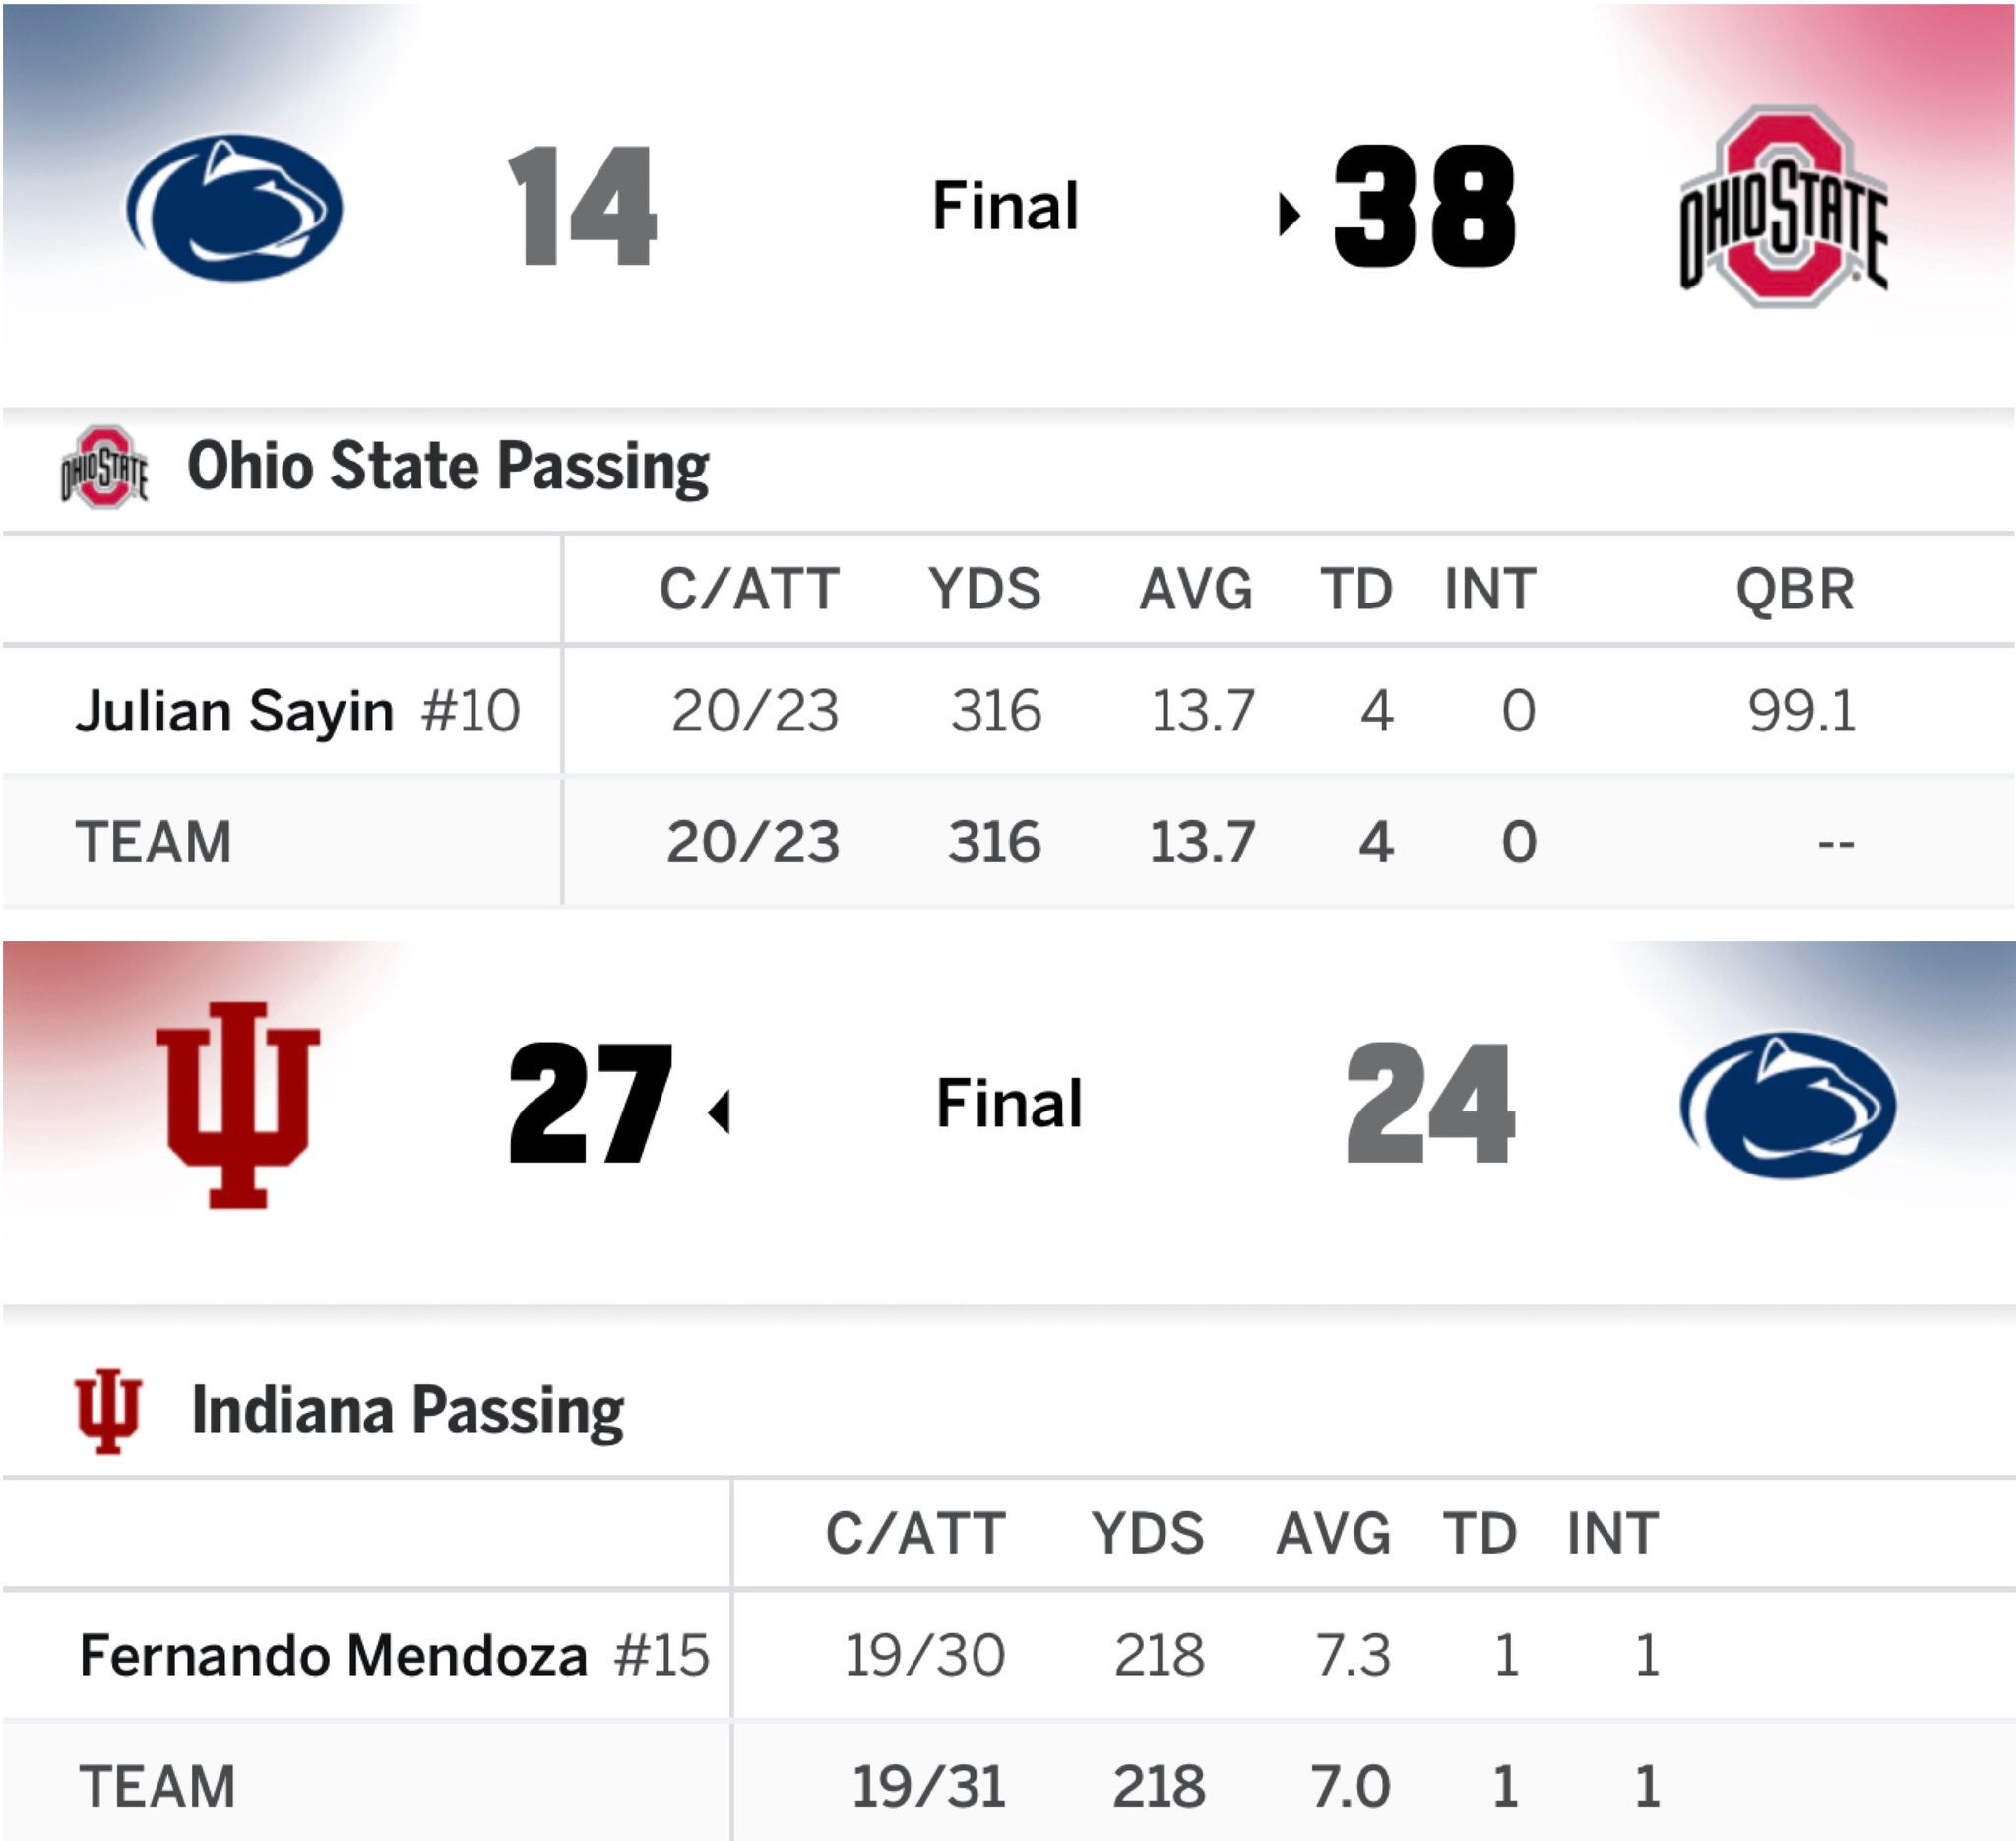Click Ohio State's YDS column header
Screen dimensions: 2016x1841
click(984, 589)
